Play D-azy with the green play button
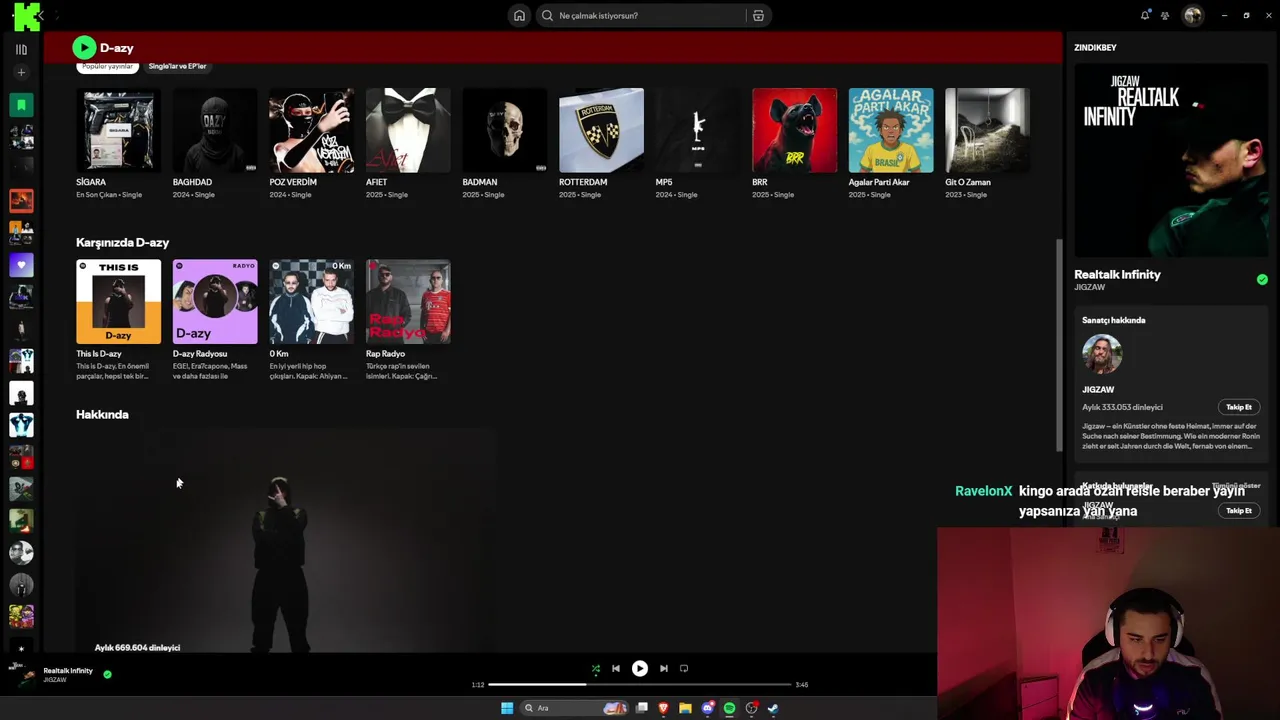Image resolution: width=1280 pixels, height=720 pixels. click(84, 47)
